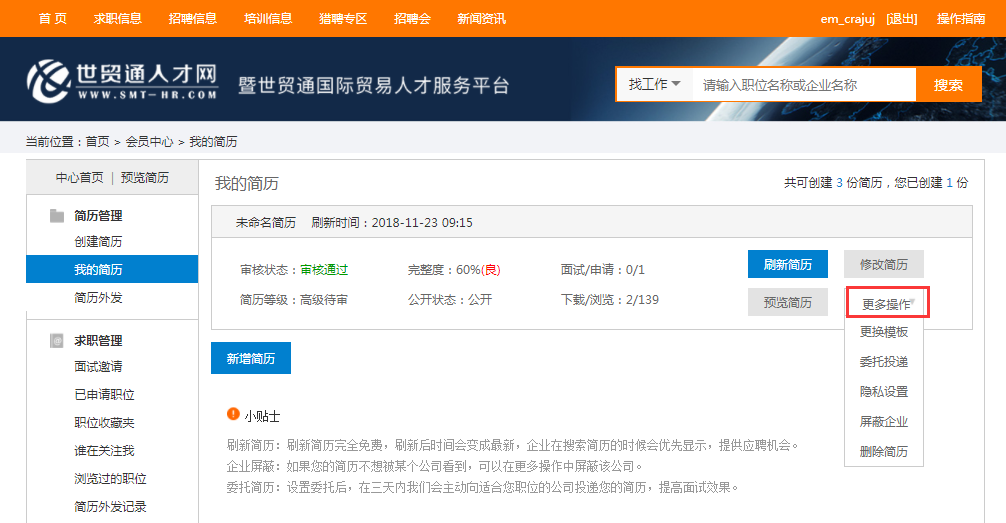Open 面试邀请 in the sidebar
Viewport: 1006px width, 523px height.
click(x=98, y=367)
